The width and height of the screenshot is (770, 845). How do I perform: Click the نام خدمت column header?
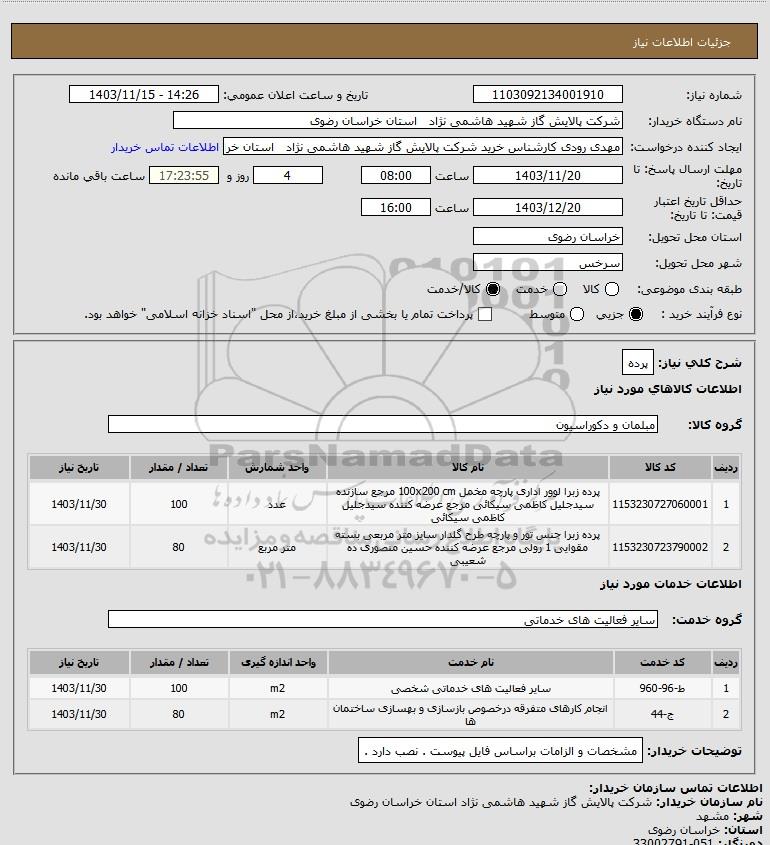(470, 662)
